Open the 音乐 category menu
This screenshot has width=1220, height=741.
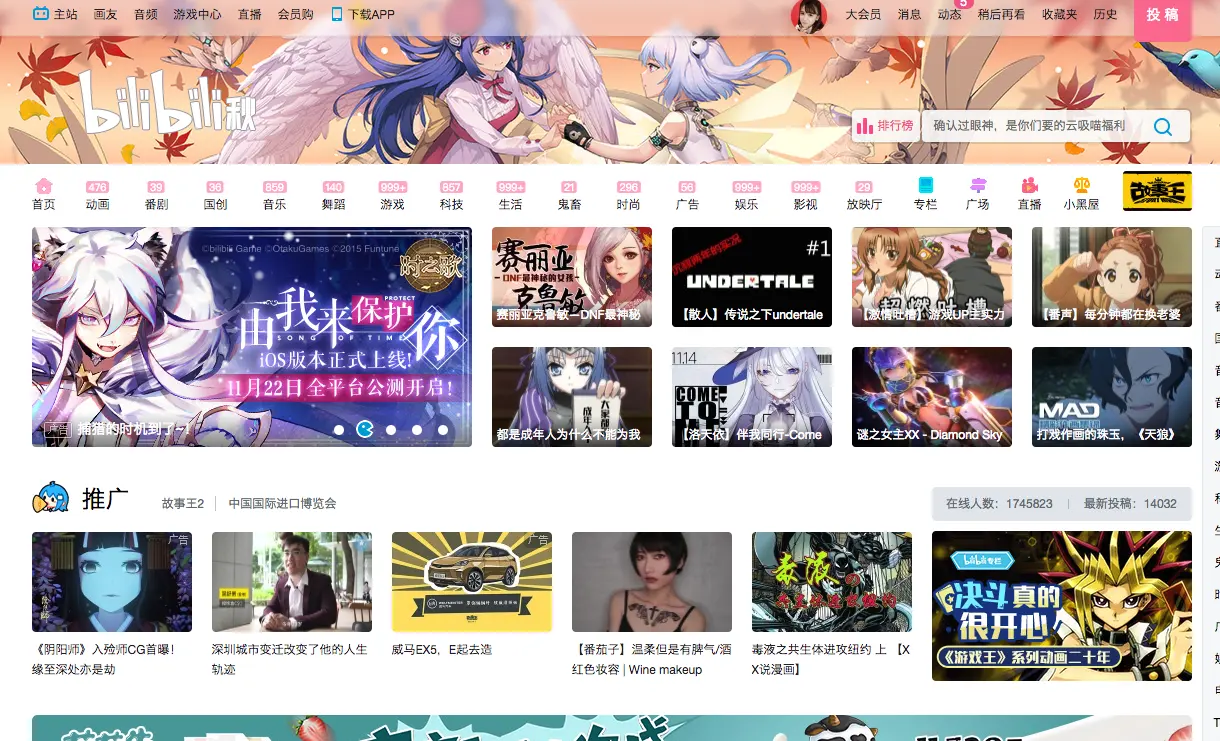[274, 196]
